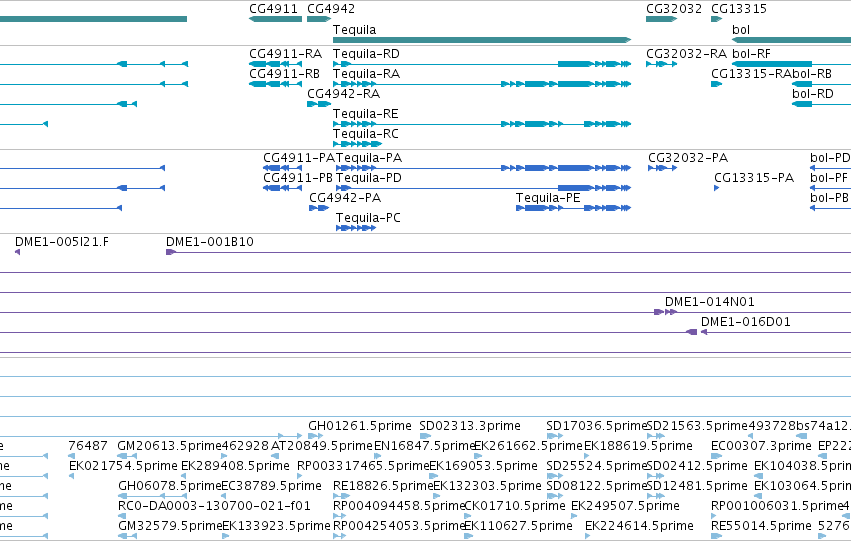Screen dimensions: 851x541
Task: Select BAC clone label DME1-016D01
Action: 746,322
